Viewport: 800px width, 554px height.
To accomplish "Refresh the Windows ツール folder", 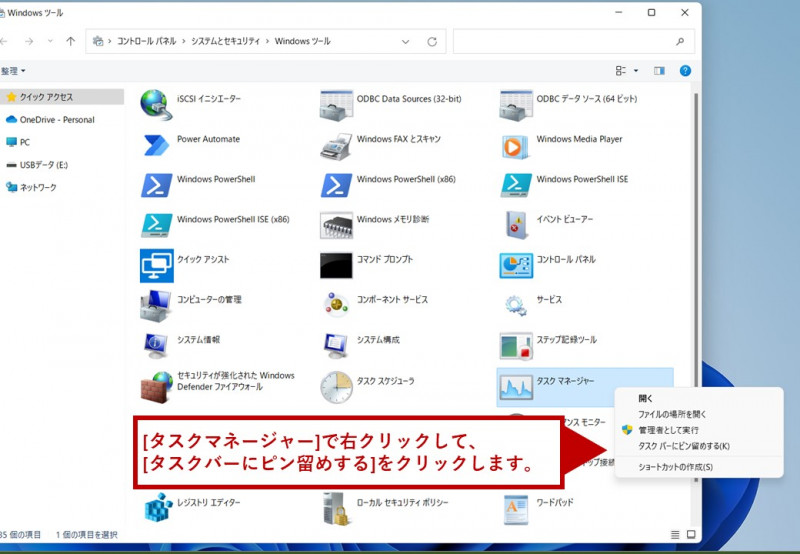I will tap(432, 42).
